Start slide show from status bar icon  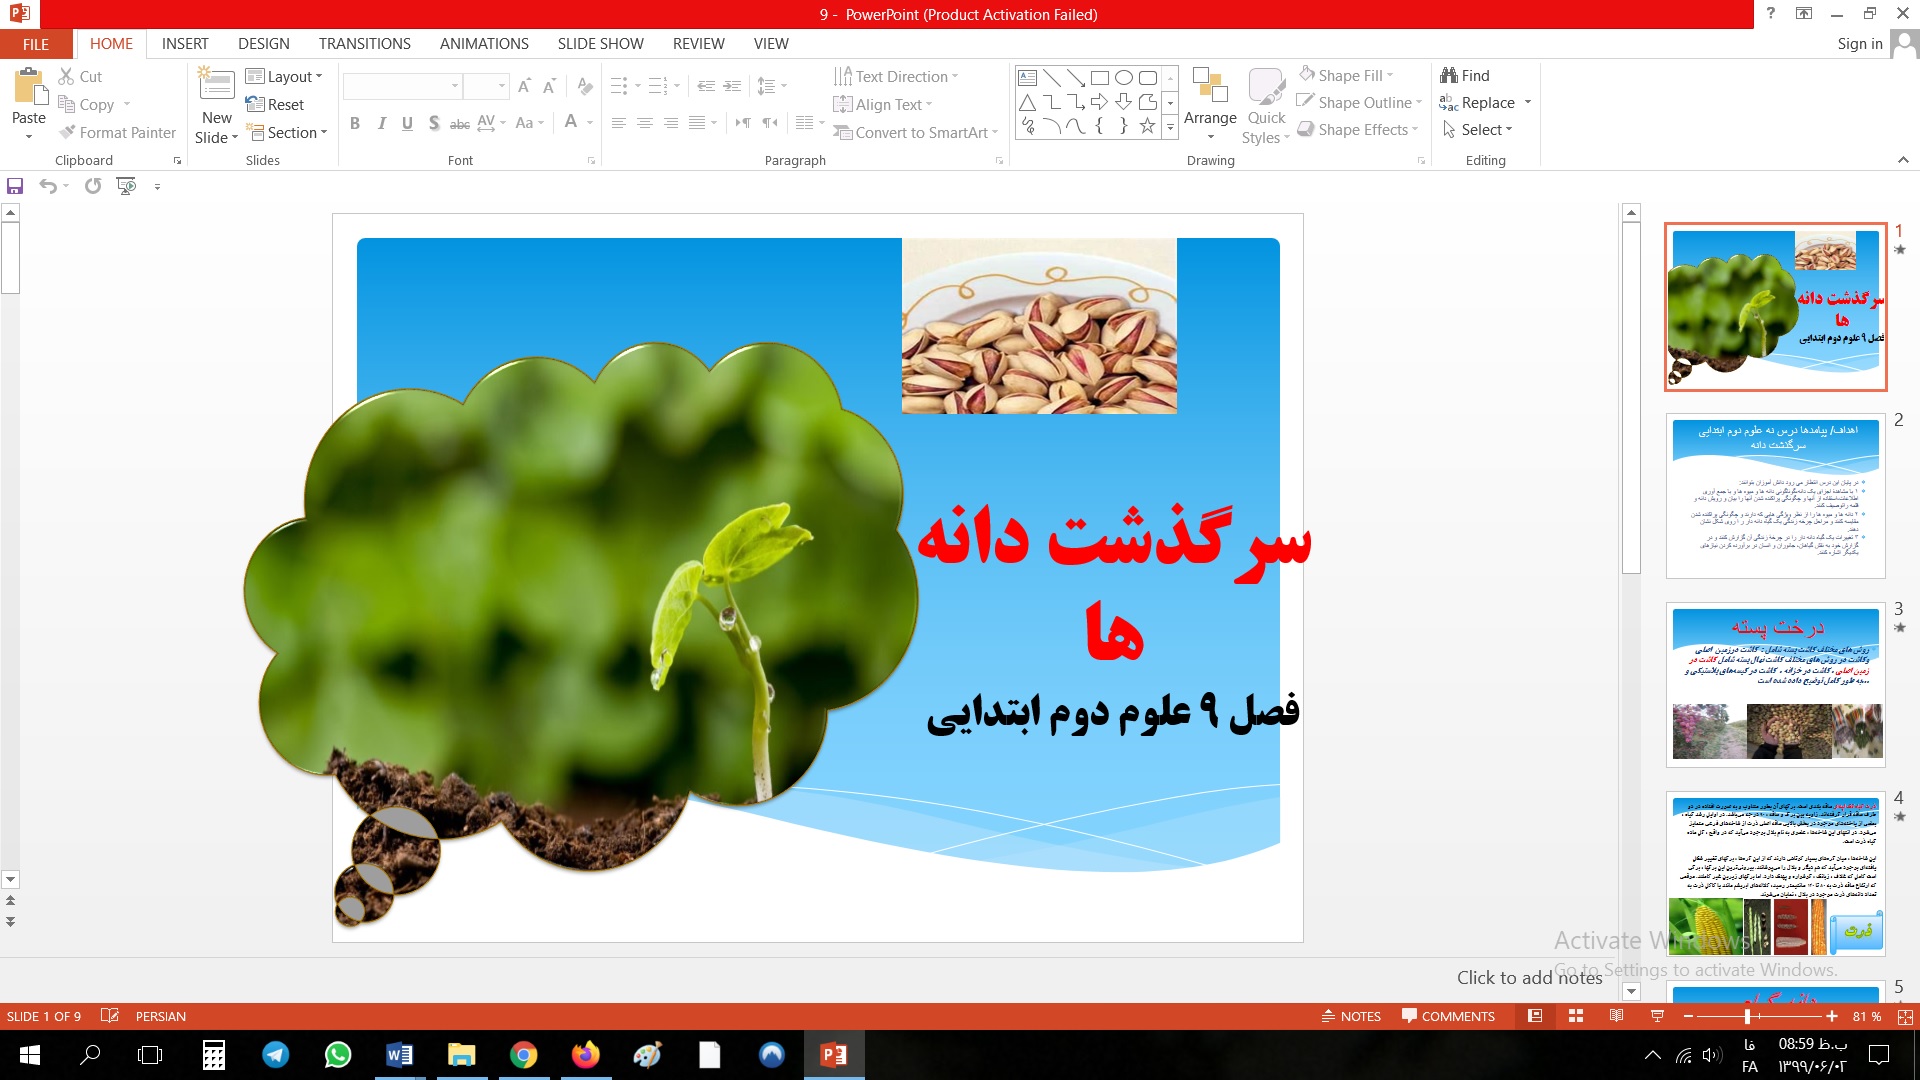click(x=1657, y=1016)
